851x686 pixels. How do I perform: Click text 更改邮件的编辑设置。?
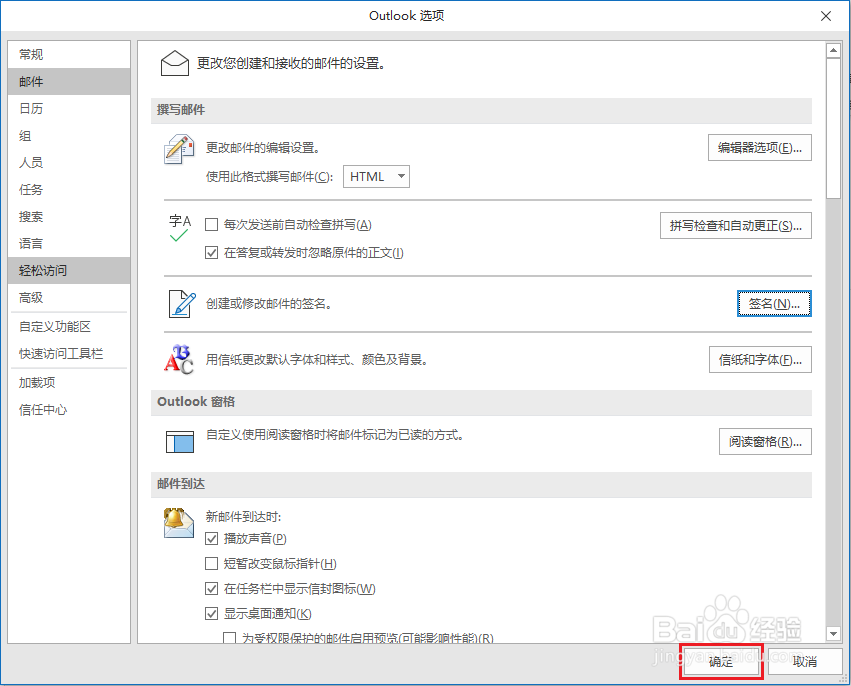click(x=263, y=148)
